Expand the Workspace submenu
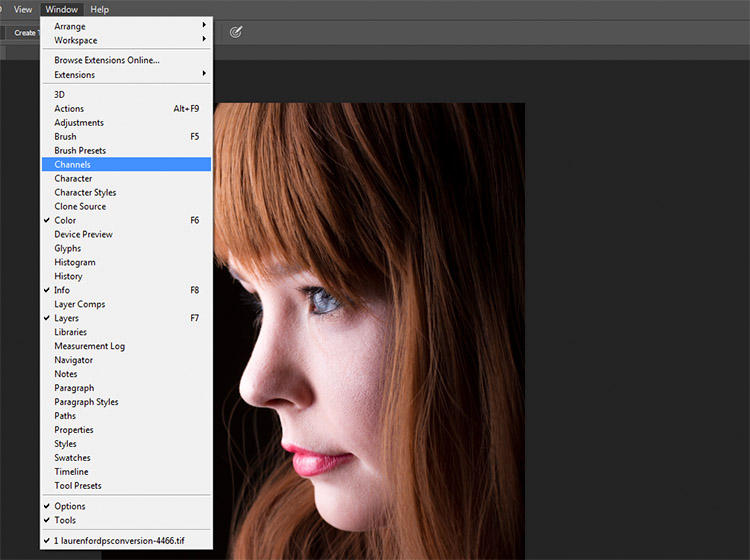 [126, 40]
